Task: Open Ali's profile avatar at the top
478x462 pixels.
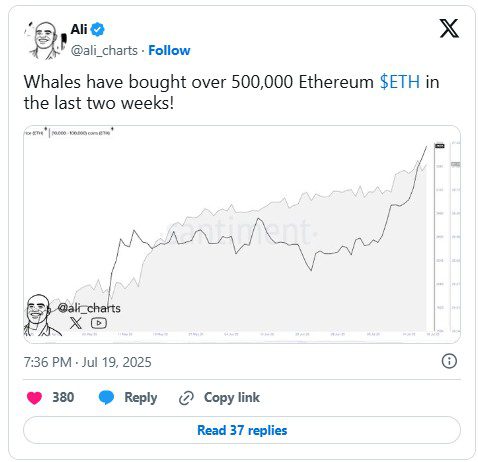Action: pyautogui.click(x=45, y=40)
